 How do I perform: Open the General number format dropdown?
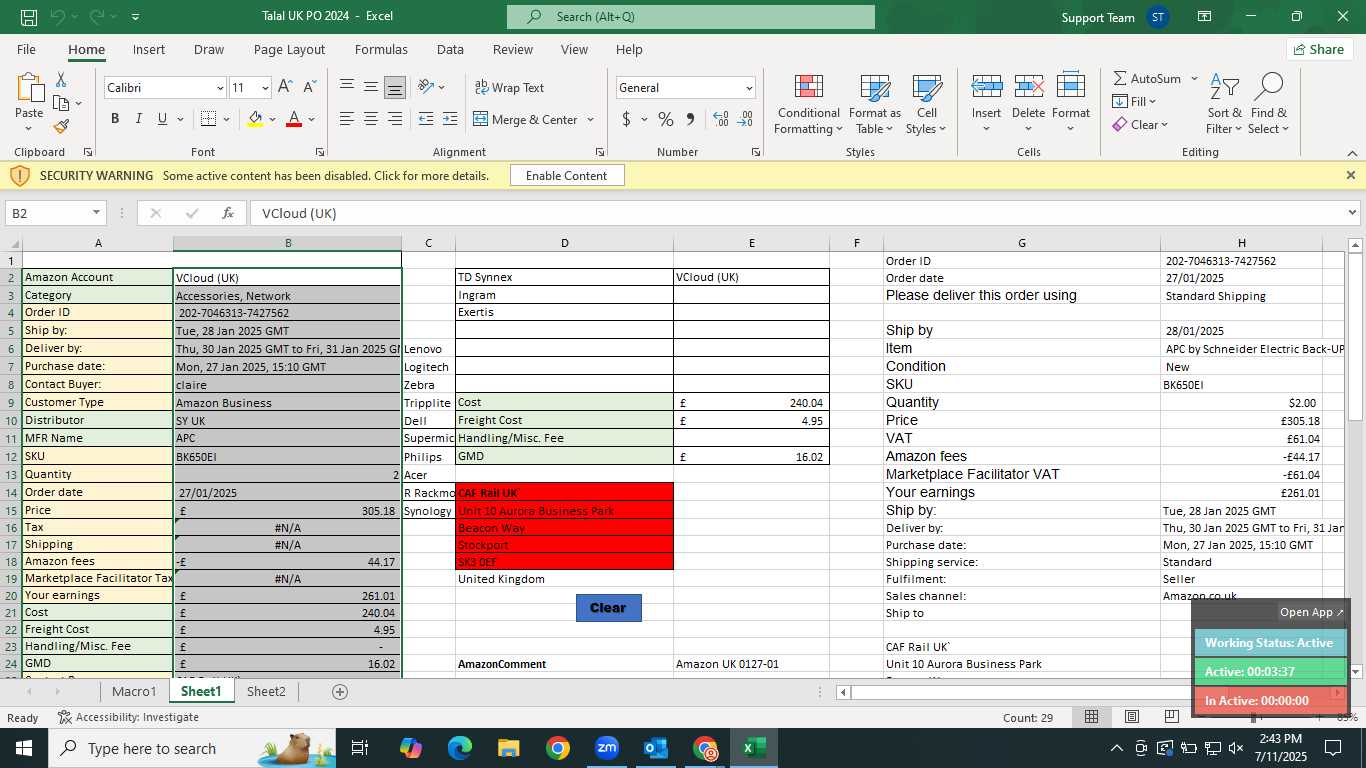pyautogui.click(x=748, y=88)
